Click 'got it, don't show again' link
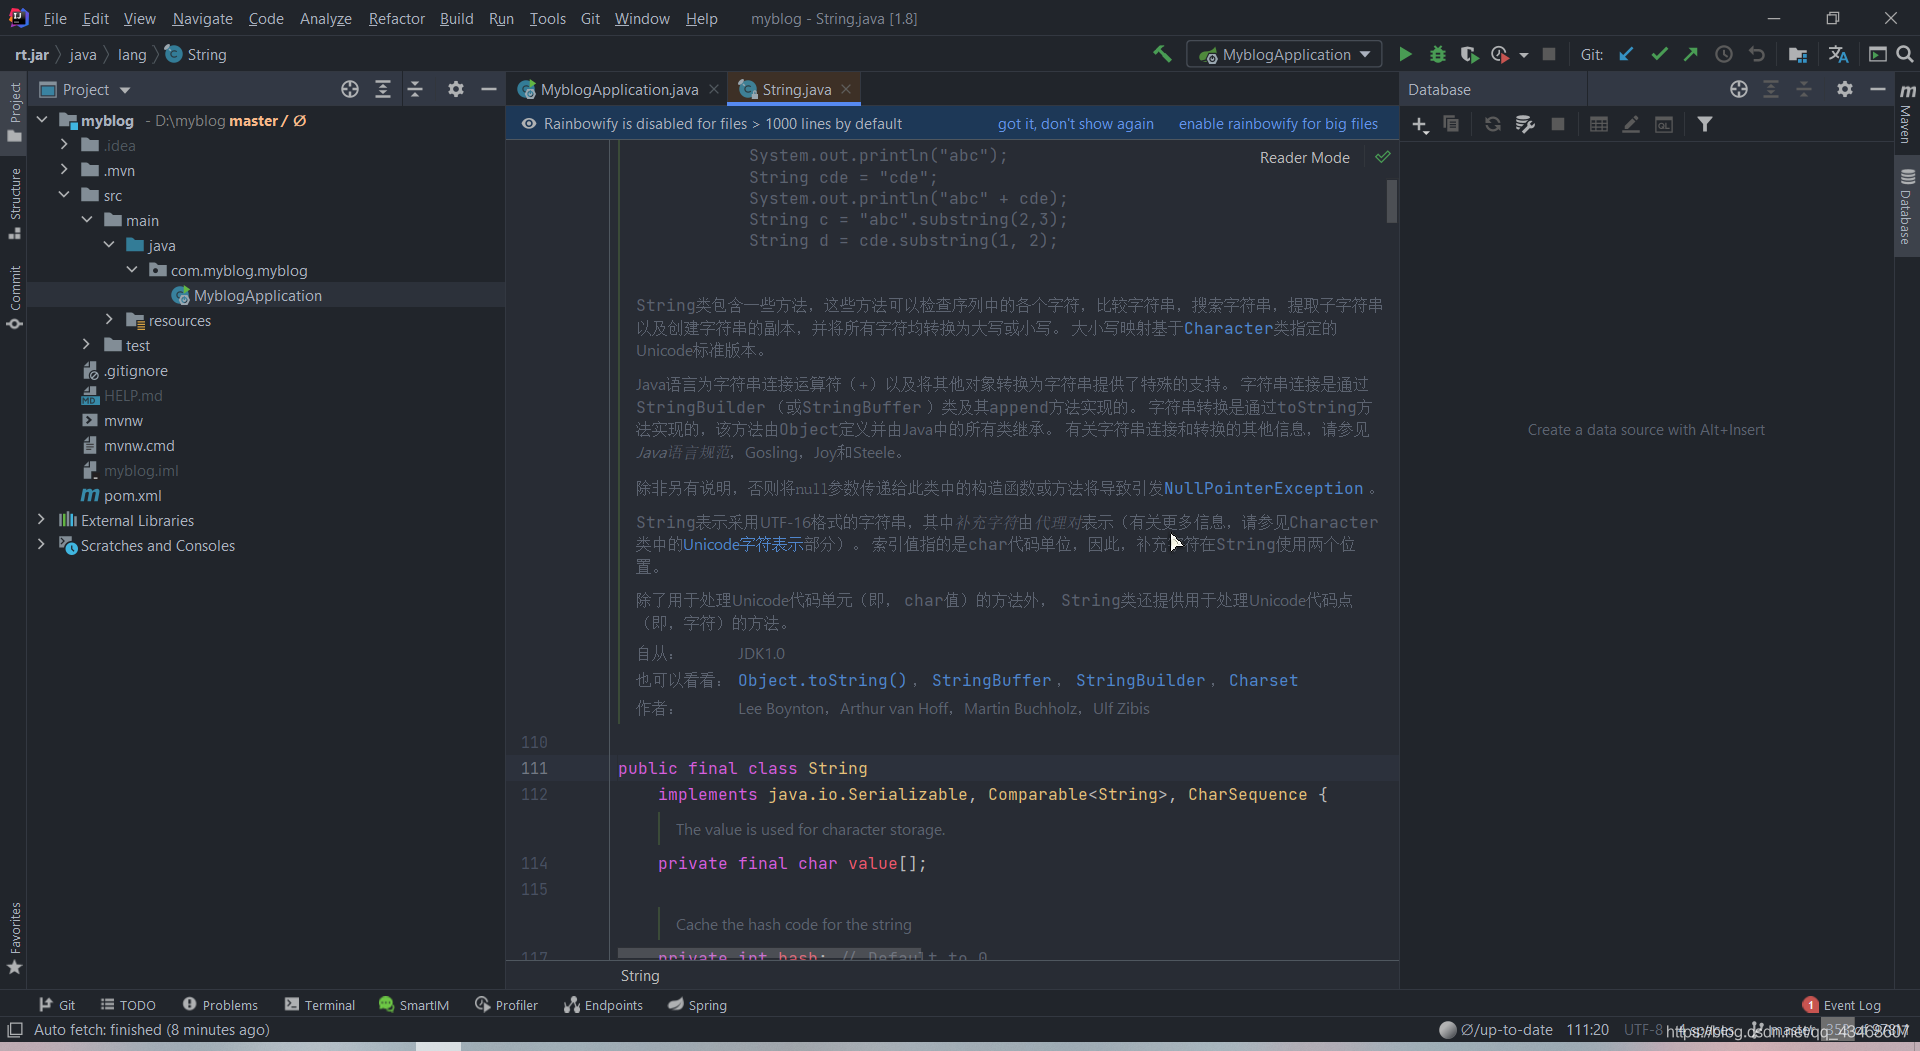1920x1051 pixels. coord(1075,124)
